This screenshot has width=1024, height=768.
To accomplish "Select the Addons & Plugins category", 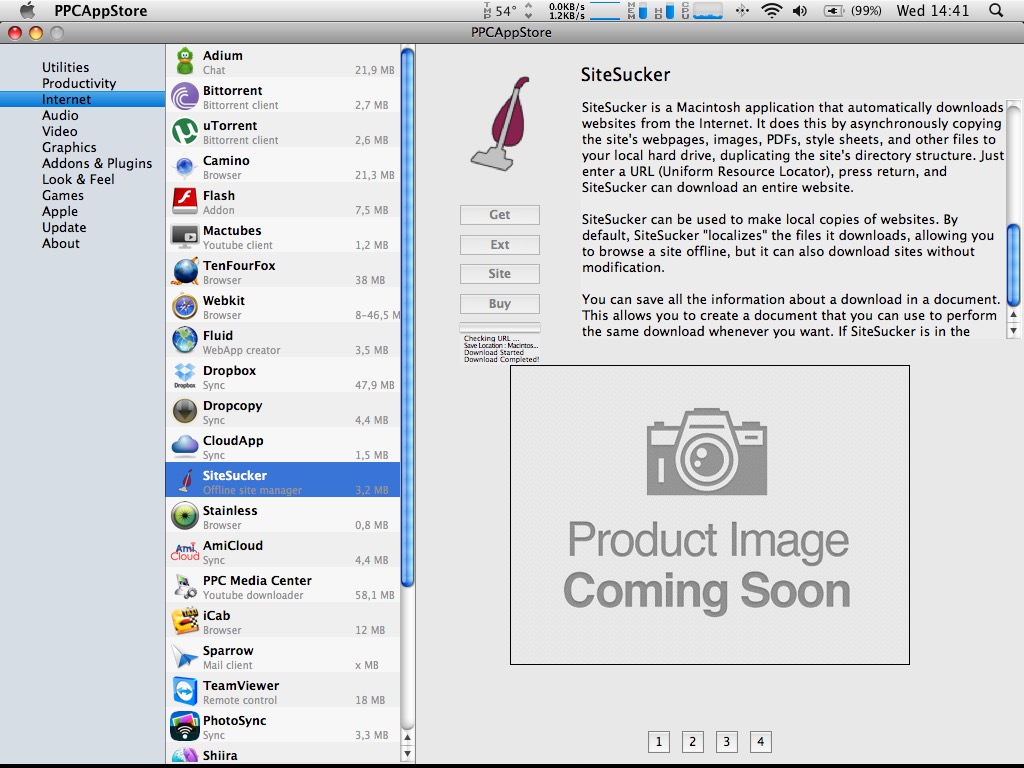I will 97,163.
